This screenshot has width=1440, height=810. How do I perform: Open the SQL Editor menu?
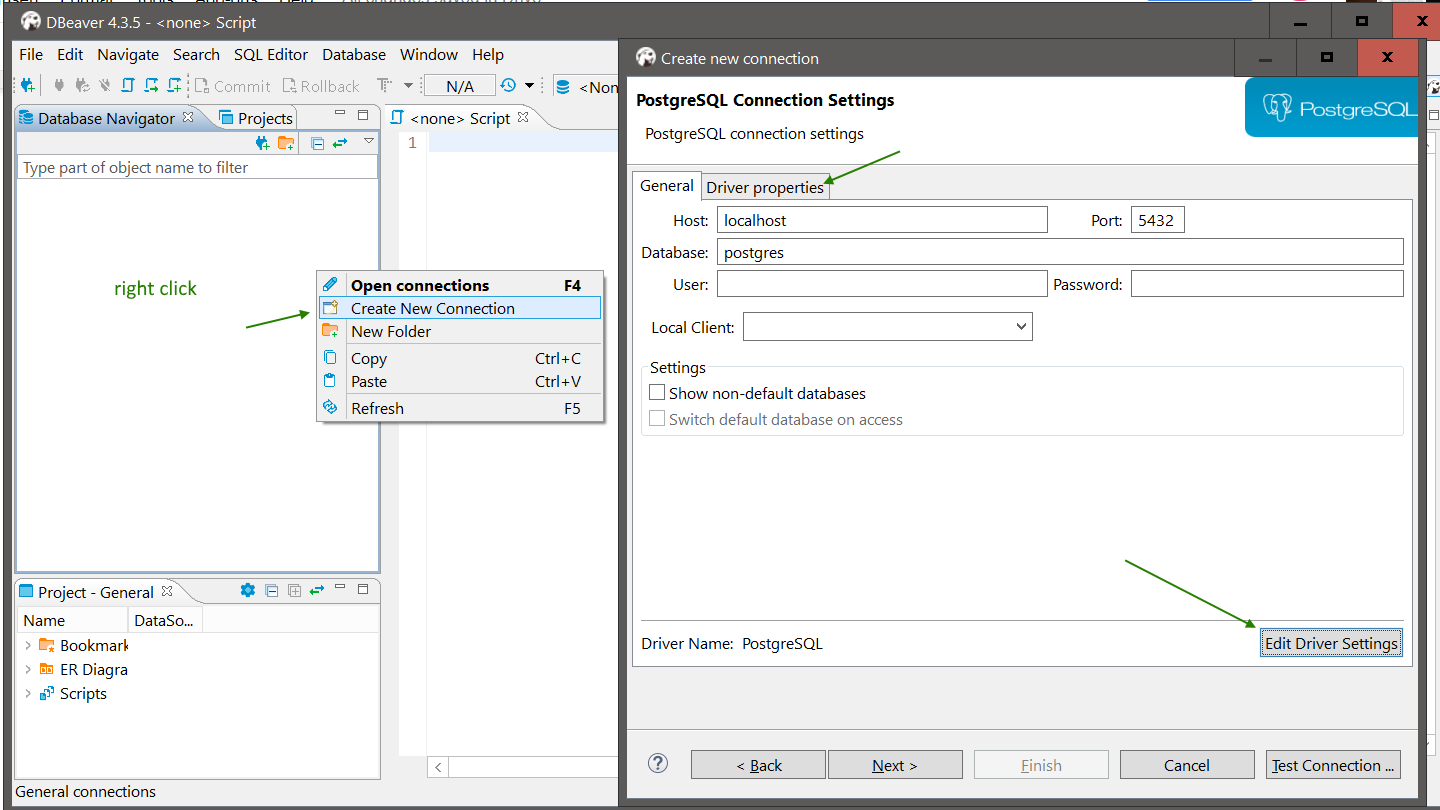click(271, 55)
